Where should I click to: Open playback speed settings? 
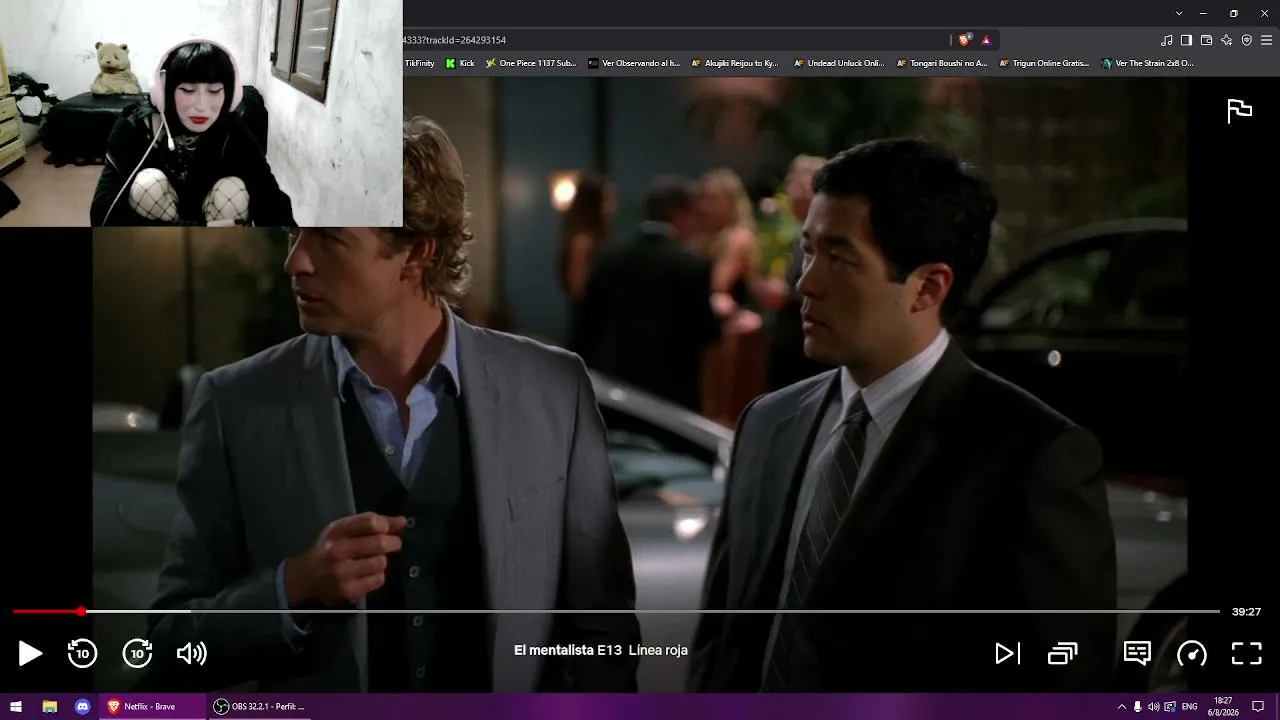[1192, 654]
